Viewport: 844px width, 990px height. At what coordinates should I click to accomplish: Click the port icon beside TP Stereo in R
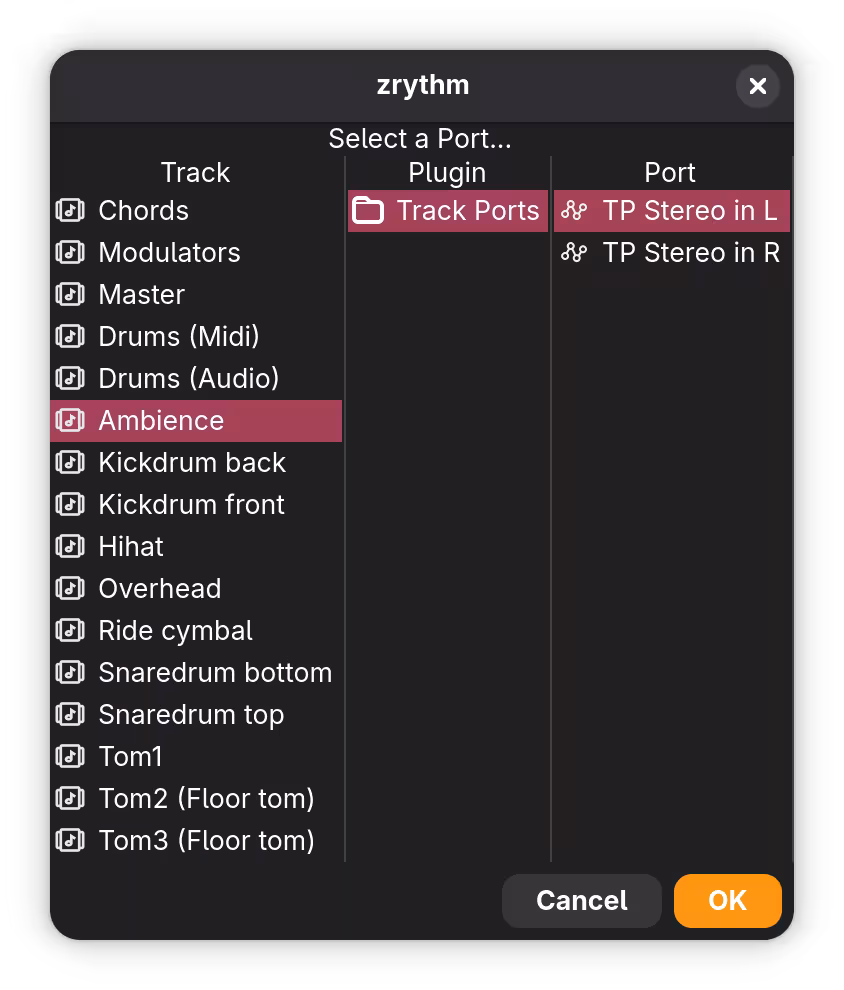[573, 252]
